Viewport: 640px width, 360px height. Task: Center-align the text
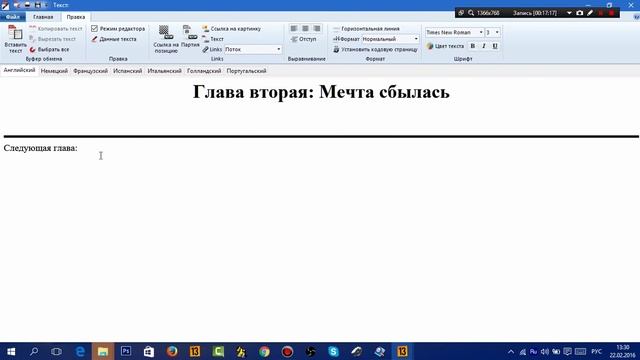pos(305,28)
